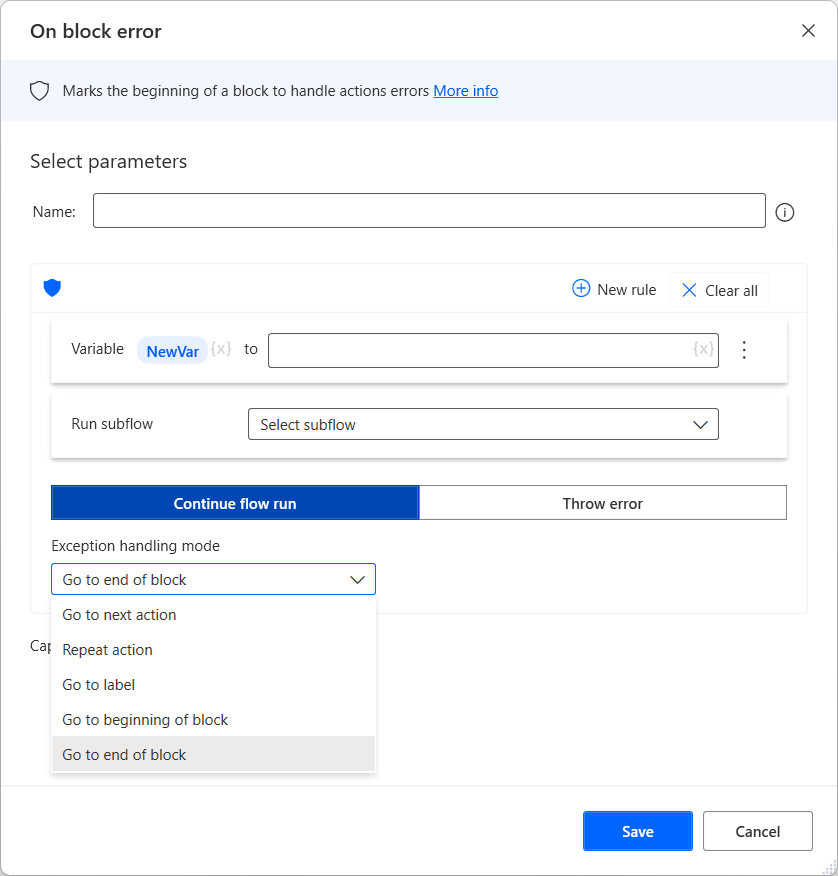Expand the Select subflow dropdown

(483, 425)
